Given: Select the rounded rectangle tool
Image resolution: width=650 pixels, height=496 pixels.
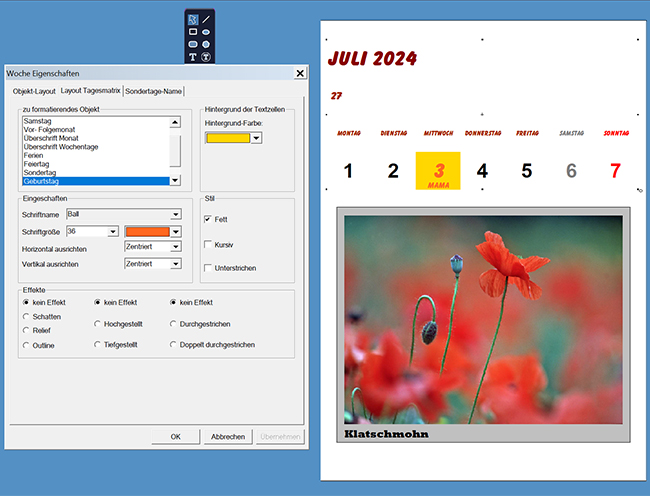Looking at the screenshot, I should pos(192,45).
